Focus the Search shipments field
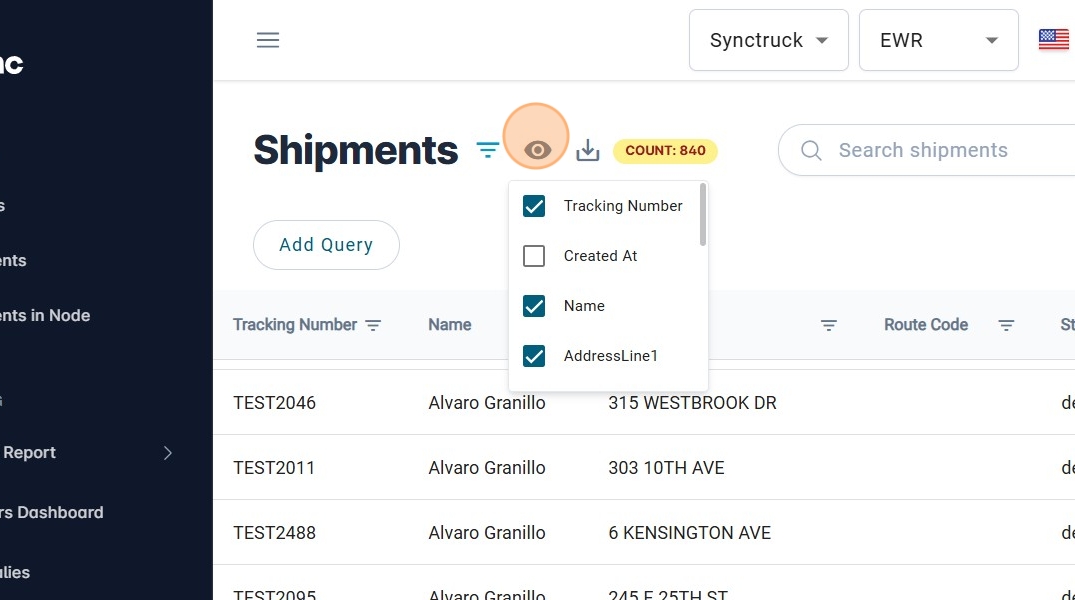The height and width of the screenshot is (600, 1075). [940, 150]
